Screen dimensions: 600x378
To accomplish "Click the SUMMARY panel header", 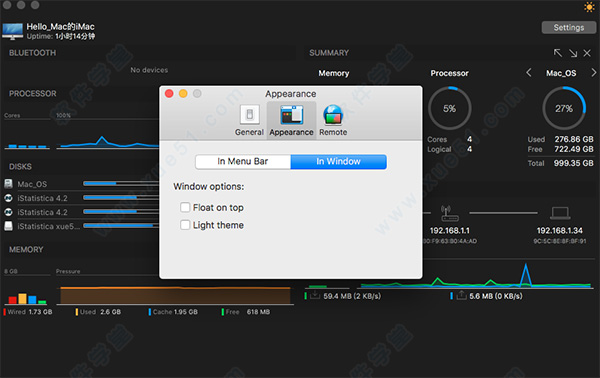I will point(329,53).
